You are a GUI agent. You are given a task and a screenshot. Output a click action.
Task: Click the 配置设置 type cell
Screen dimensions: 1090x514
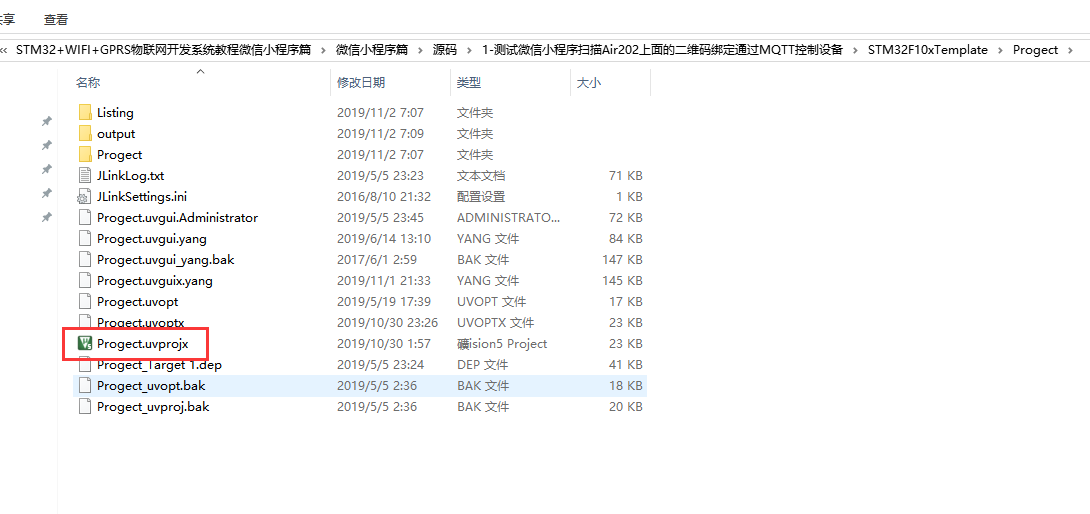coord(481,197)
